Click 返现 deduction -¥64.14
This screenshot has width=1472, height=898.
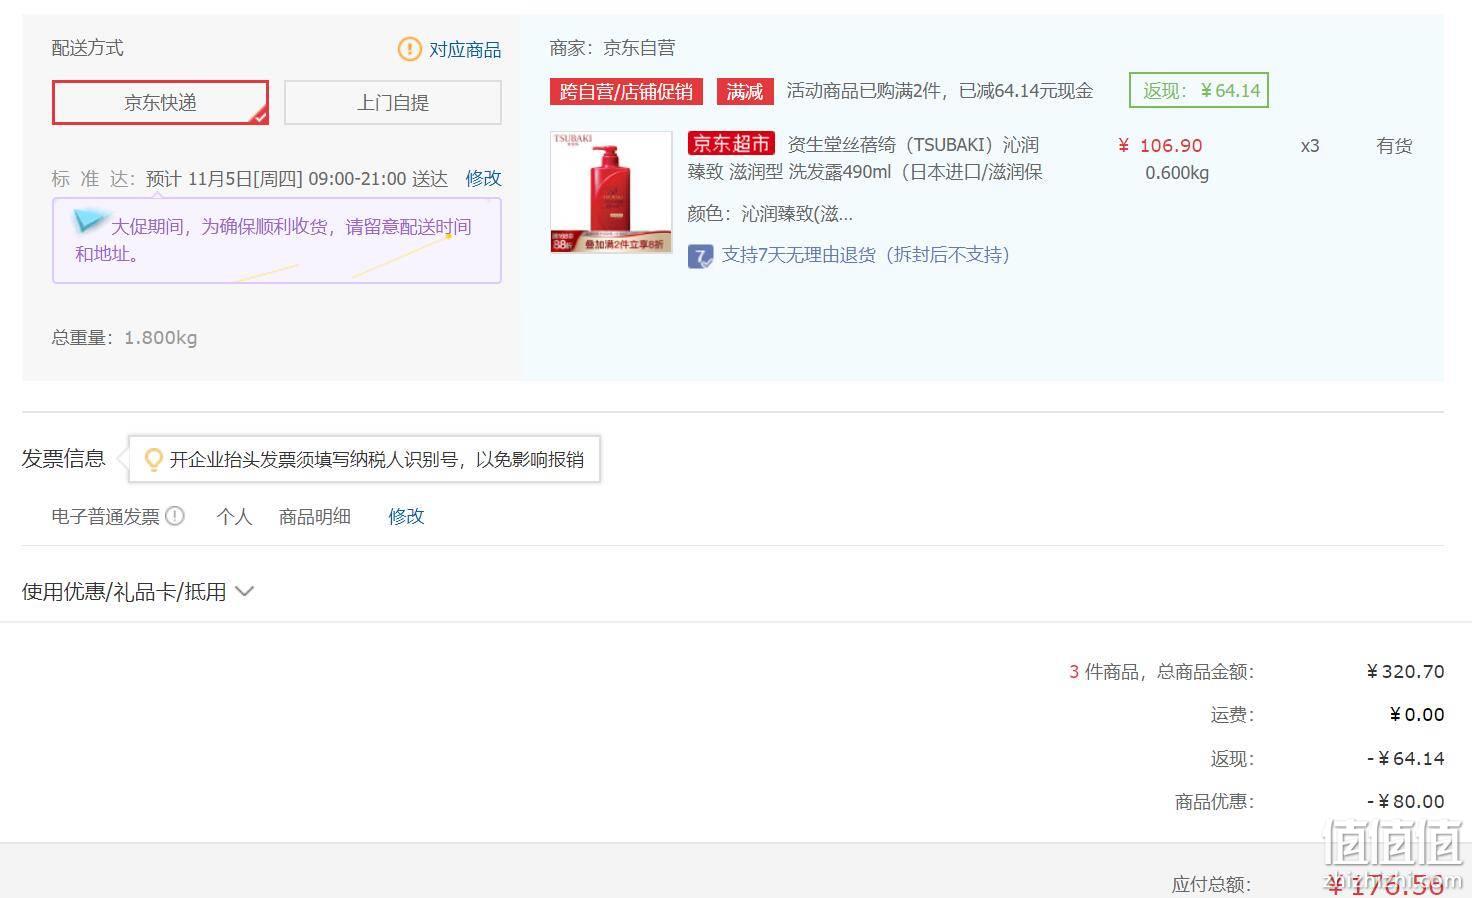click(x=1406, y=759)
